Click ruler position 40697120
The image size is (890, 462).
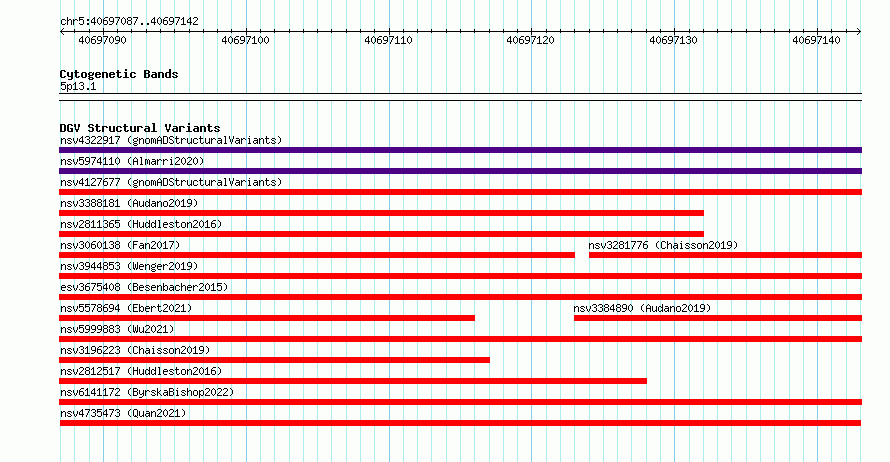(x=530, y=40)
